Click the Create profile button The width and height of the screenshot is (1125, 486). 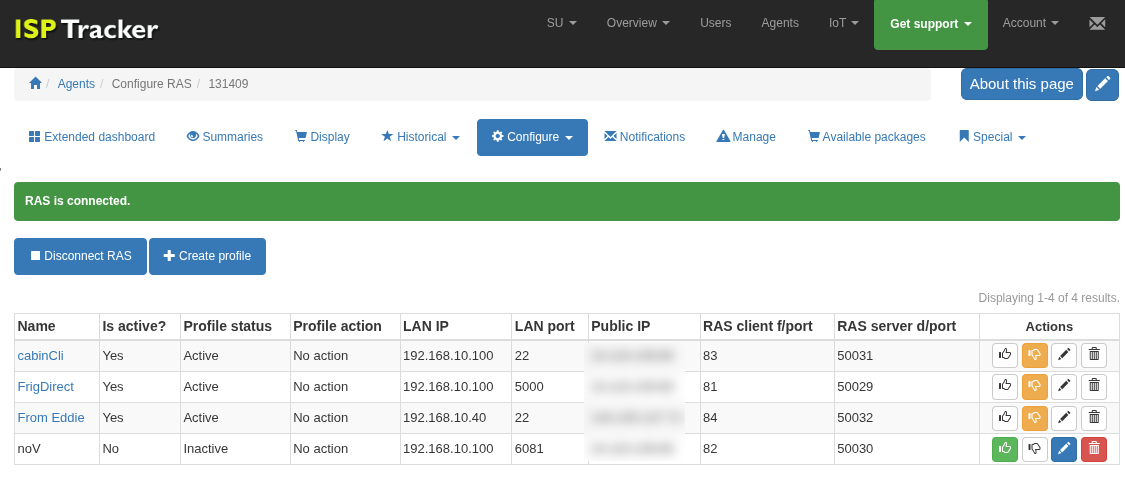(x=207, y=256)
